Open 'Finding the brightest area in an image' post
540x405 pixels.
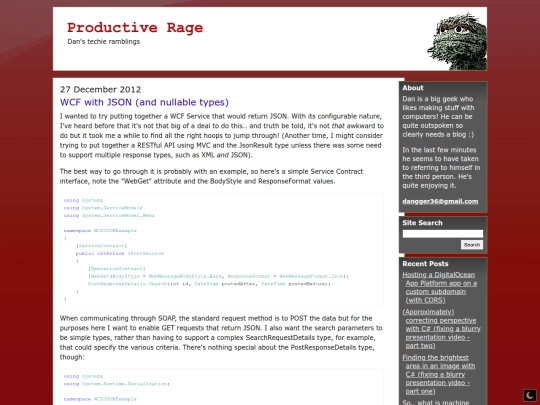439,374
